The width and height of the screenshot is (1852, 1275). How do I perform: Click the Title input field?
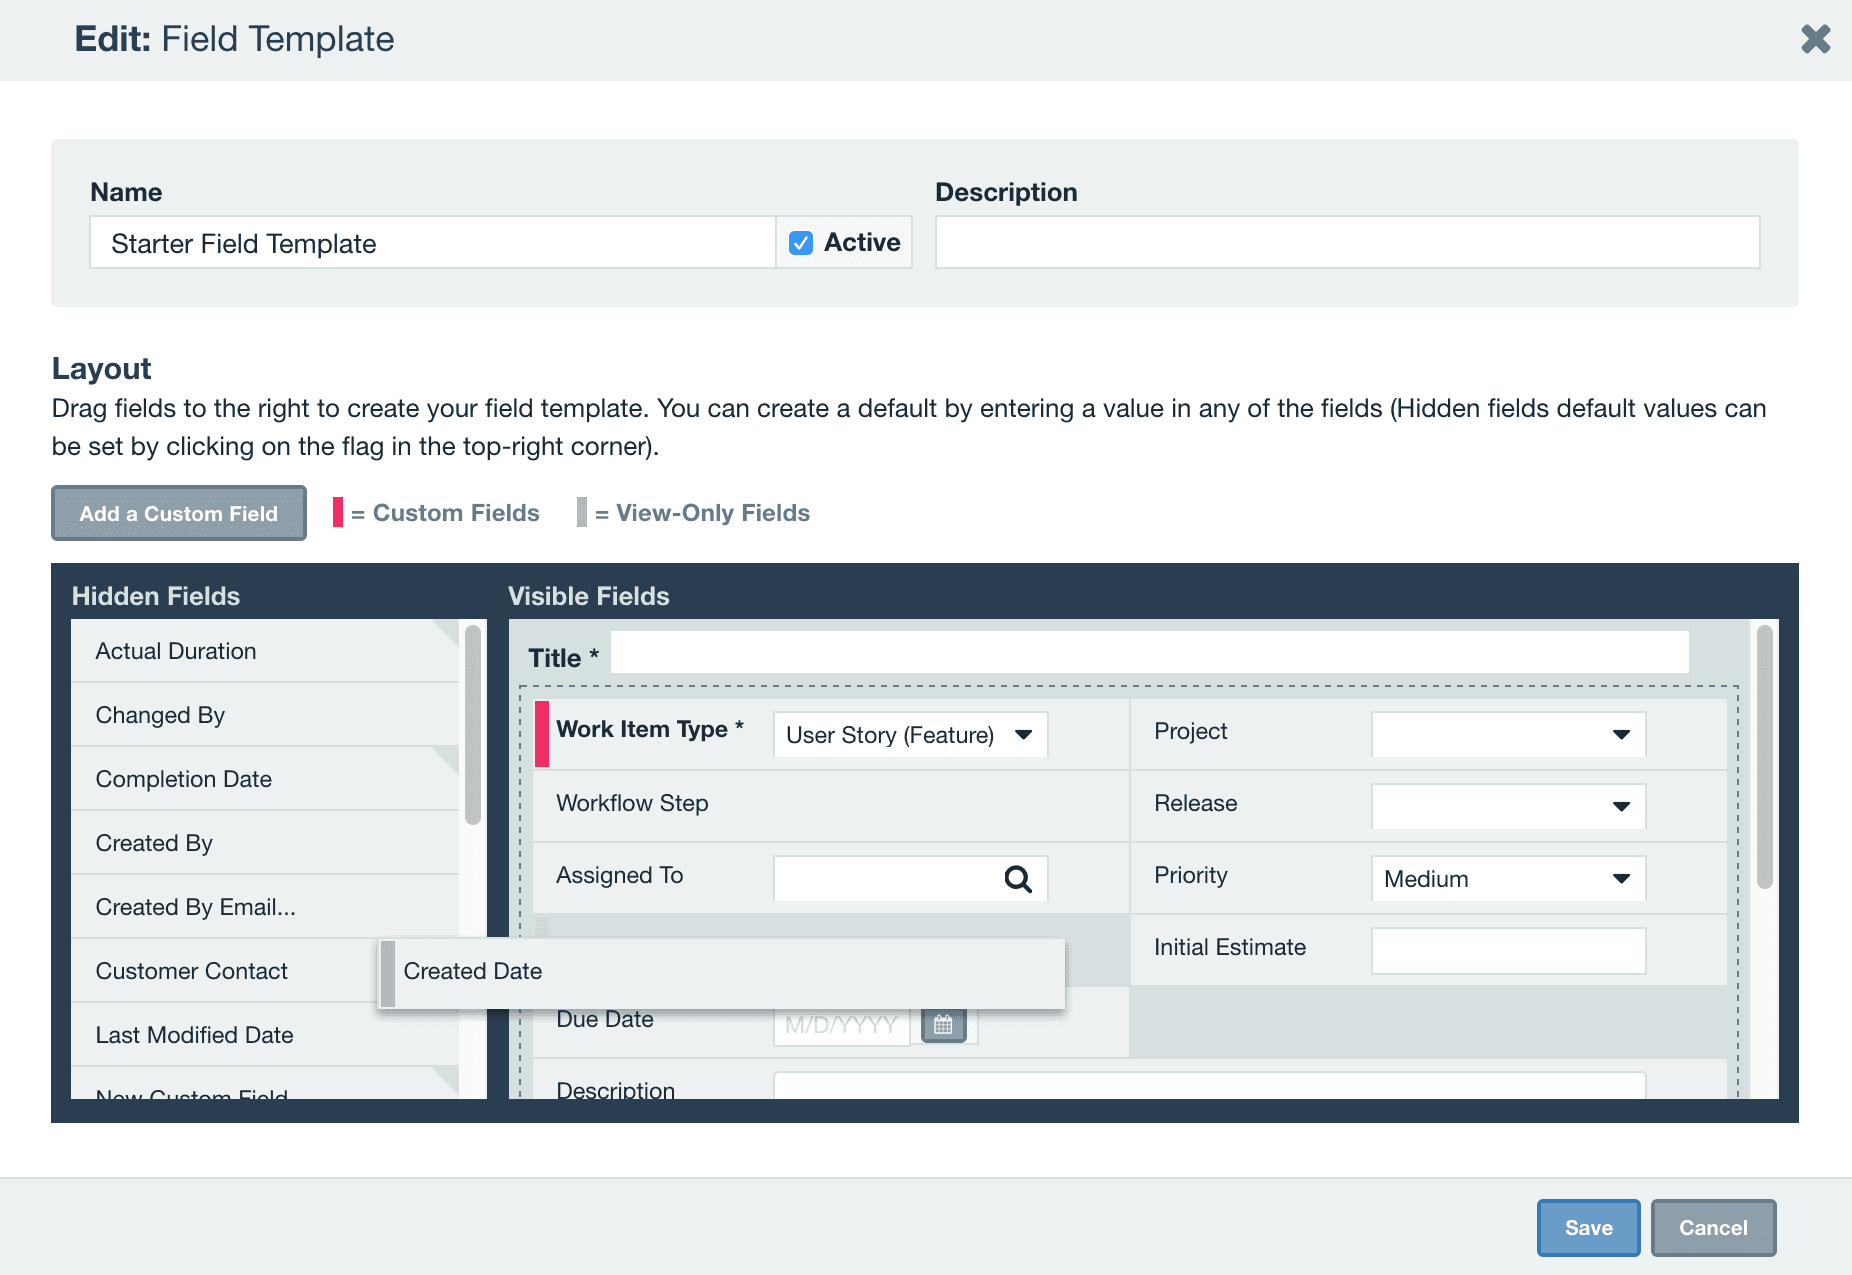(1147, 651)
